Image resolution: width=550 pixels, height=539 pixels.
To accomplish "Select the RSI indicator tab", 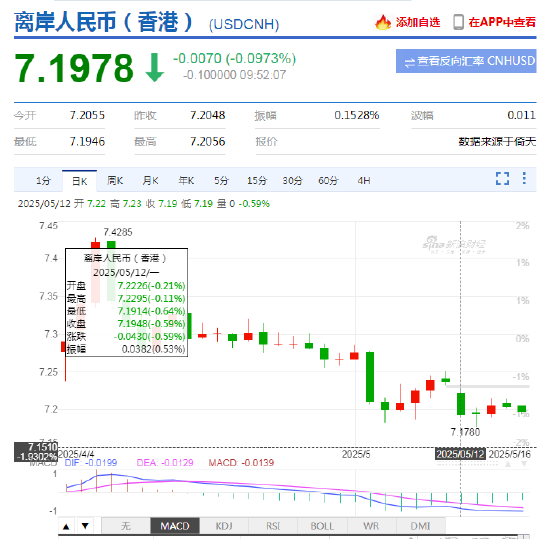I will coord(273,526).
